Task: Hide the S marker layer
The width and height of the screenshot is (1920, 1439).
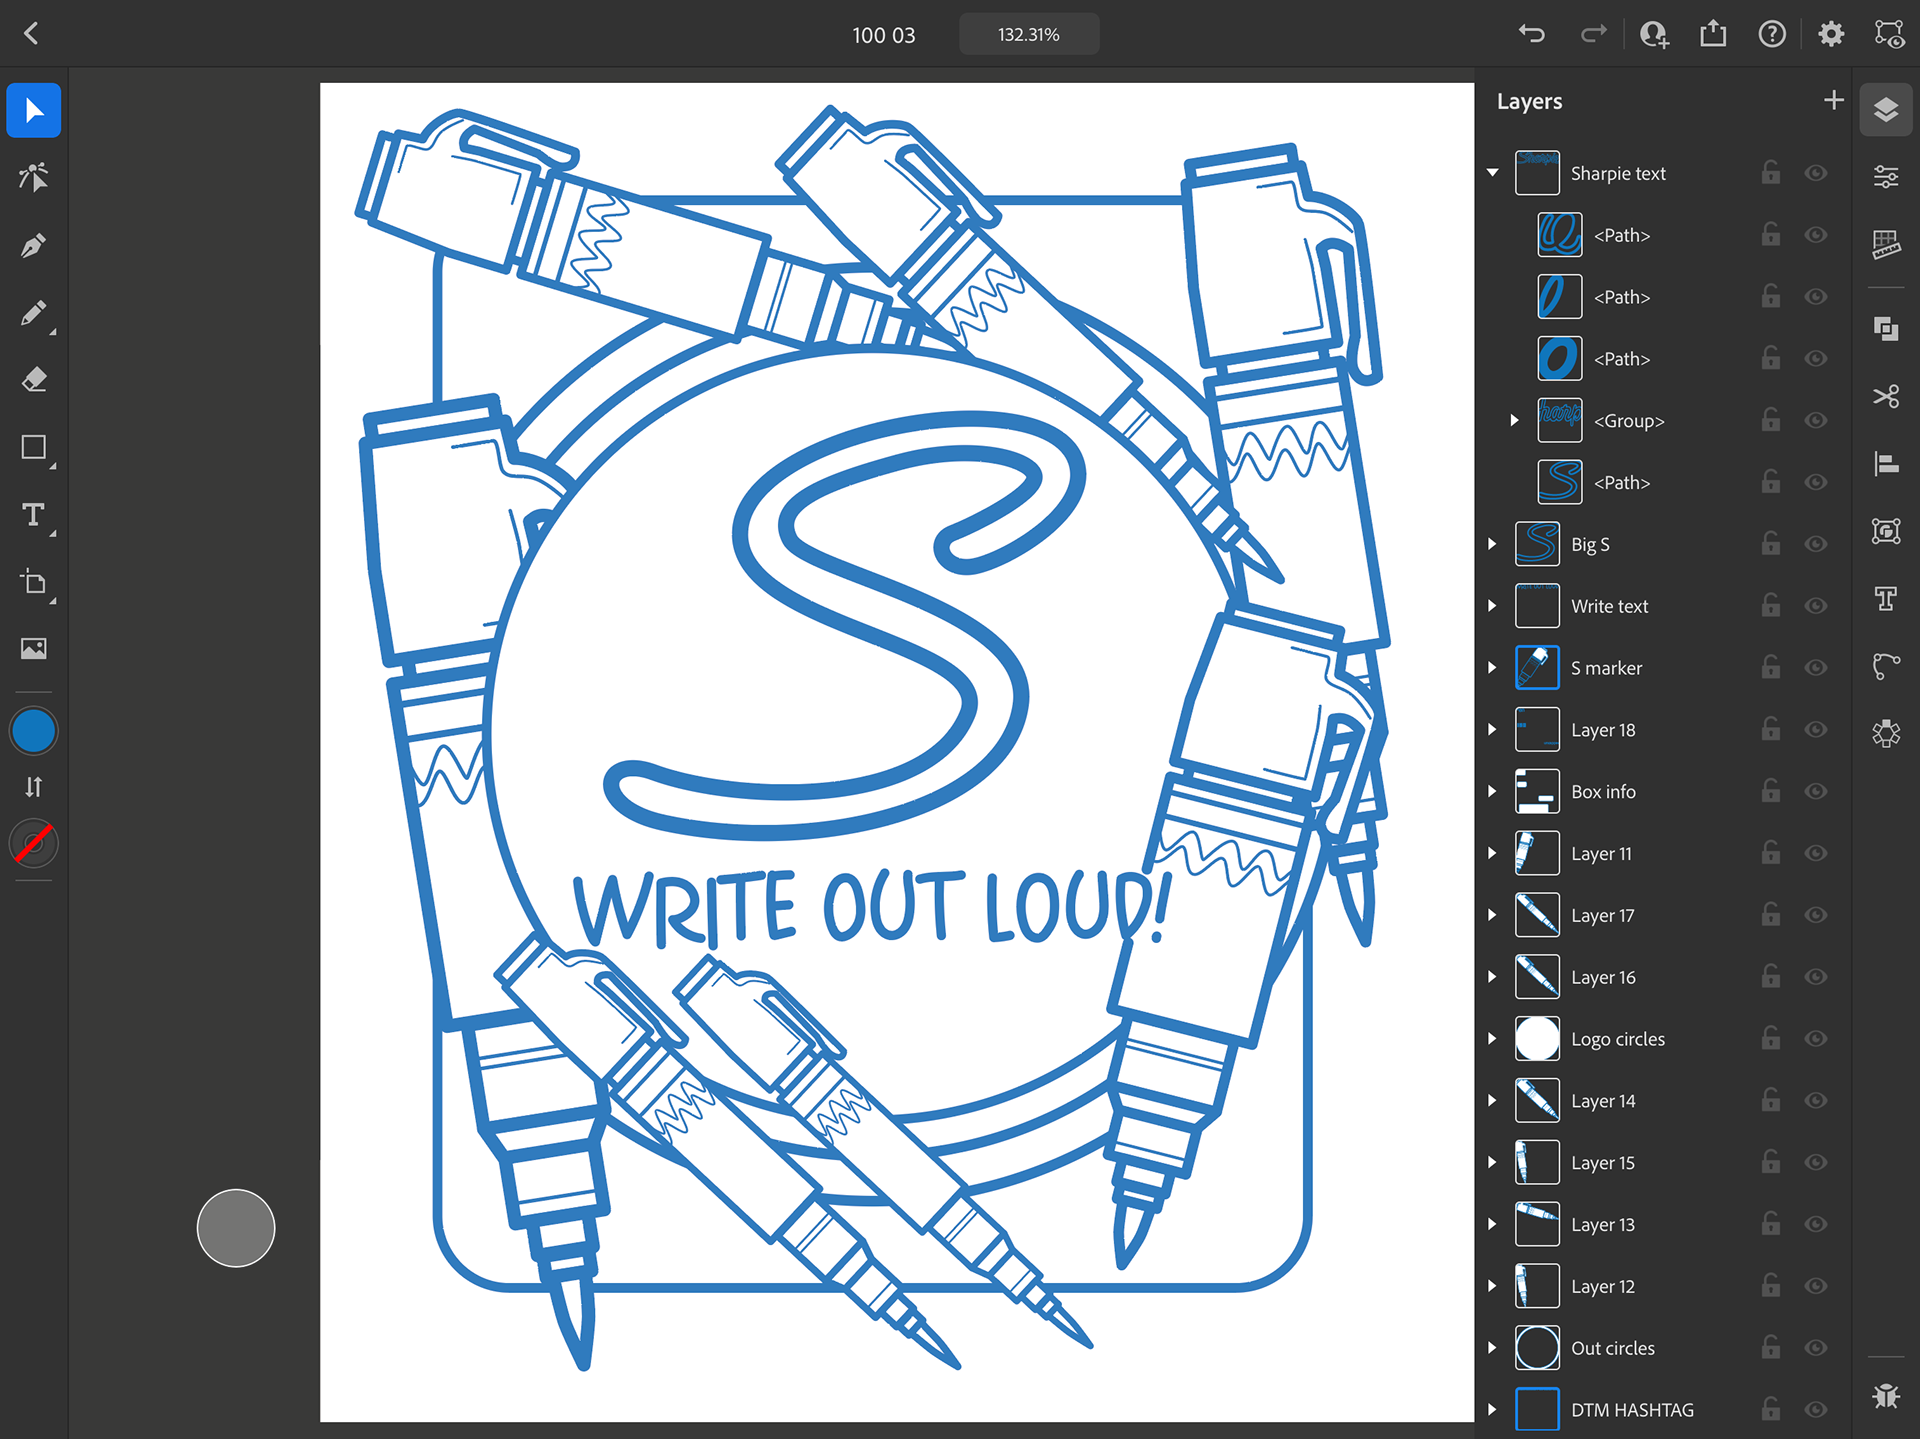Action: click(x=1816, y=668)
